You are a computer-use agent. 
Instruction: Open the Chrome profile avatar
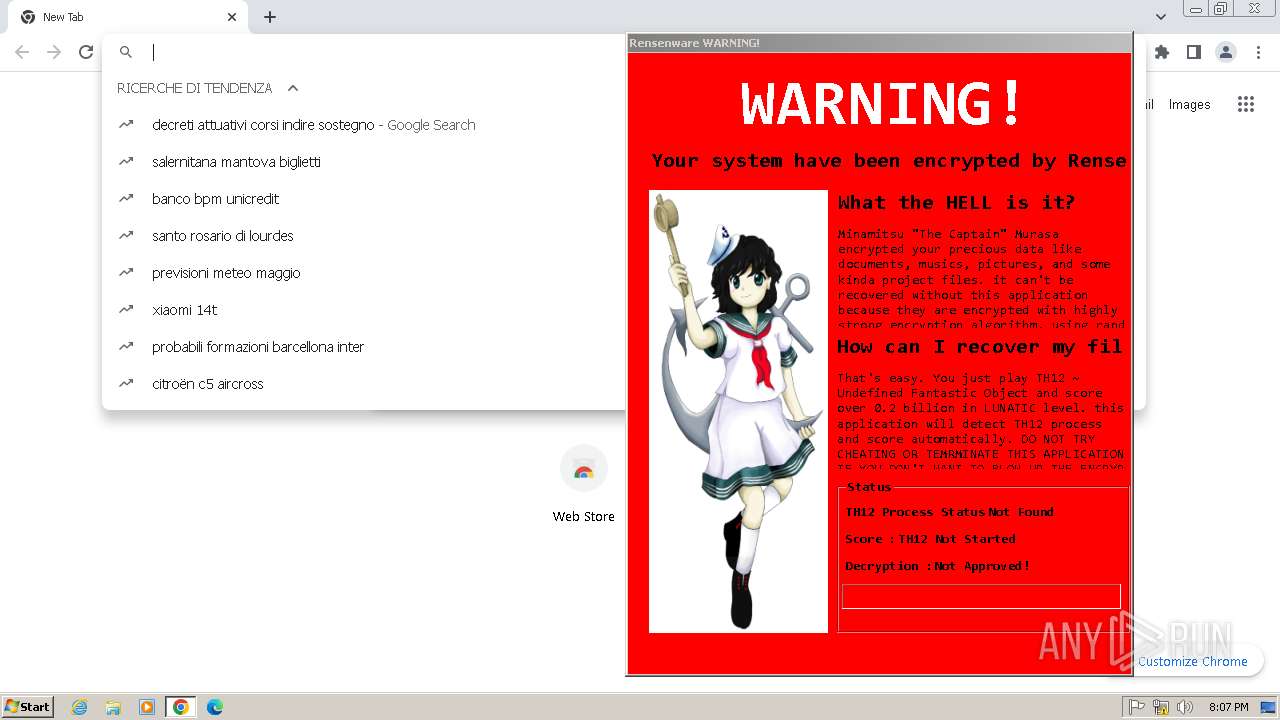[1226, 52]
